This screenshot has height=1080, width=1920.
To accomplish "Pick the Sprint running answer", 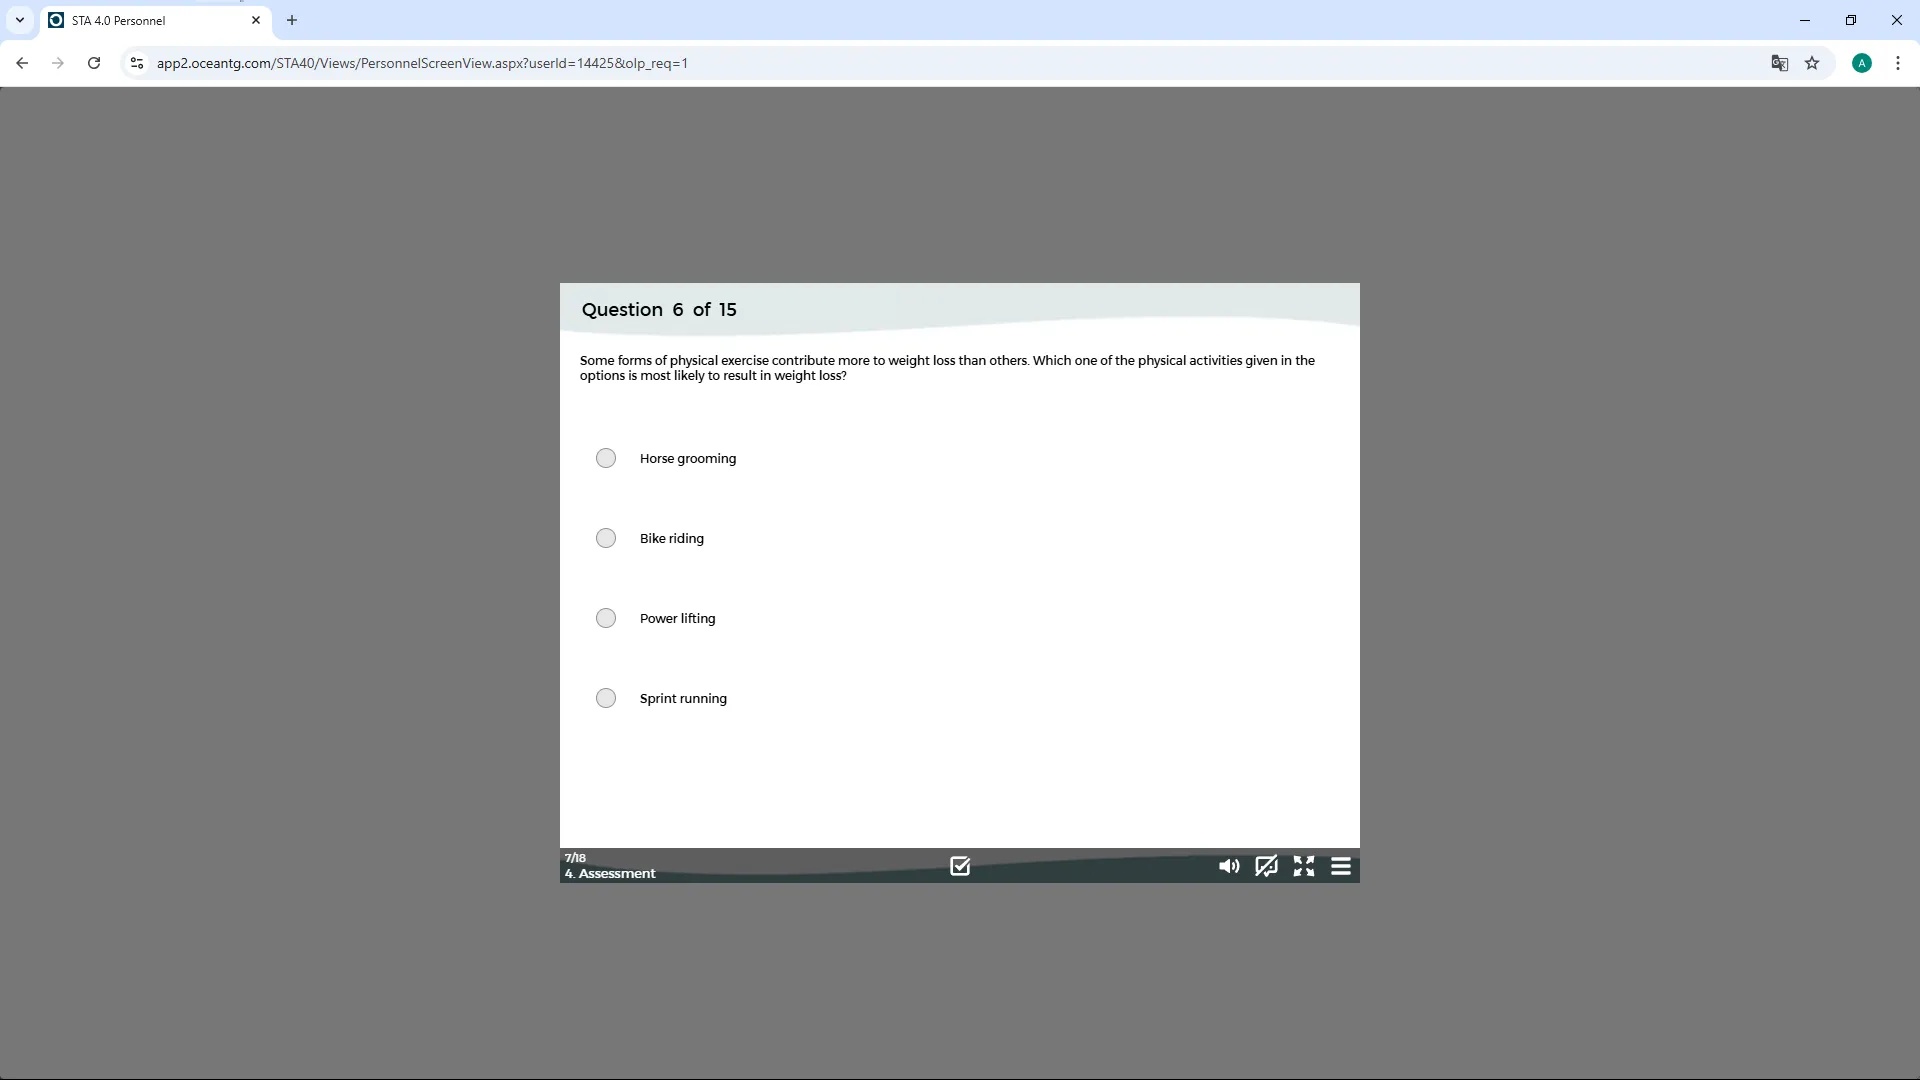I will (x=606, y=698).
